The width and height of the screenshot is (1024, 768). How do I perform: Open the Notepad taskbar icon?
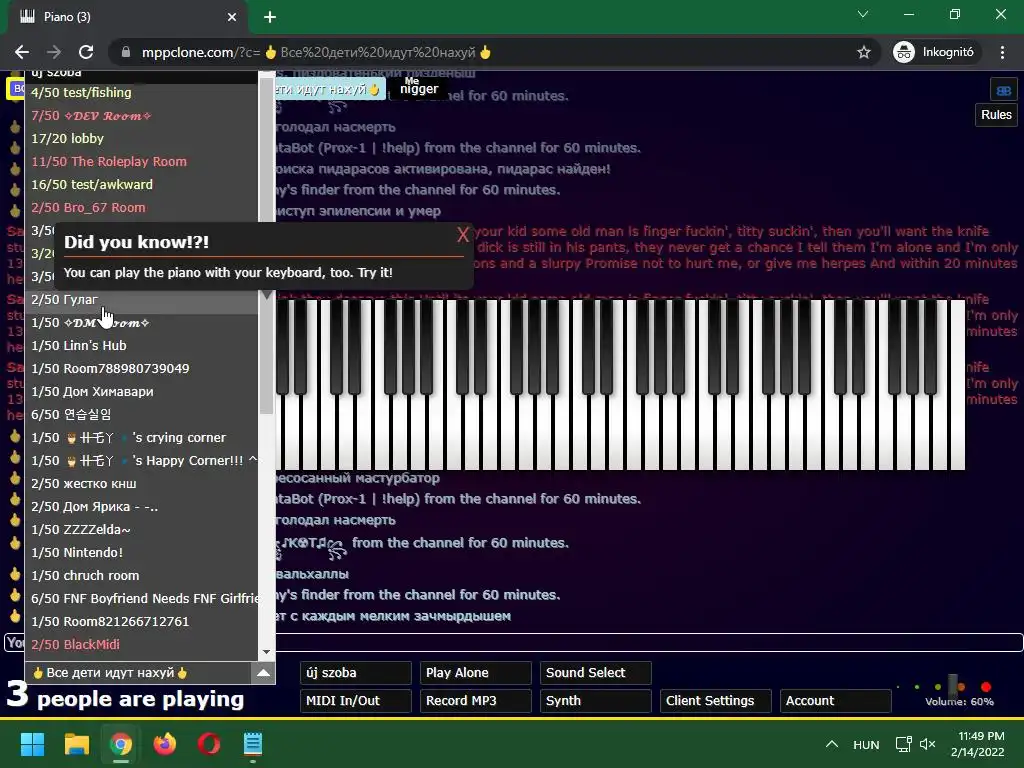point(253,744)
